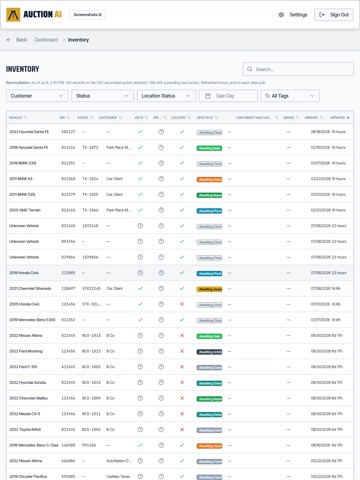Click Keys checkmark for 2023 Hyundai Santa FE
The height and width of the screenshot is (480, 360).
click(x=140, y=132)
